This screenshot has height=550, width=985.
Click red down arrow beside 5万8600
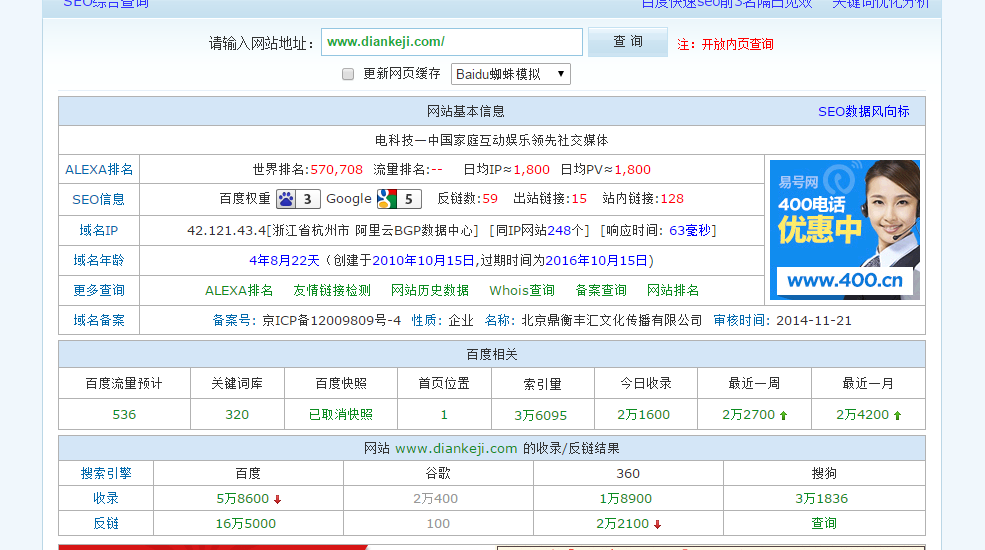pos(277,500)
